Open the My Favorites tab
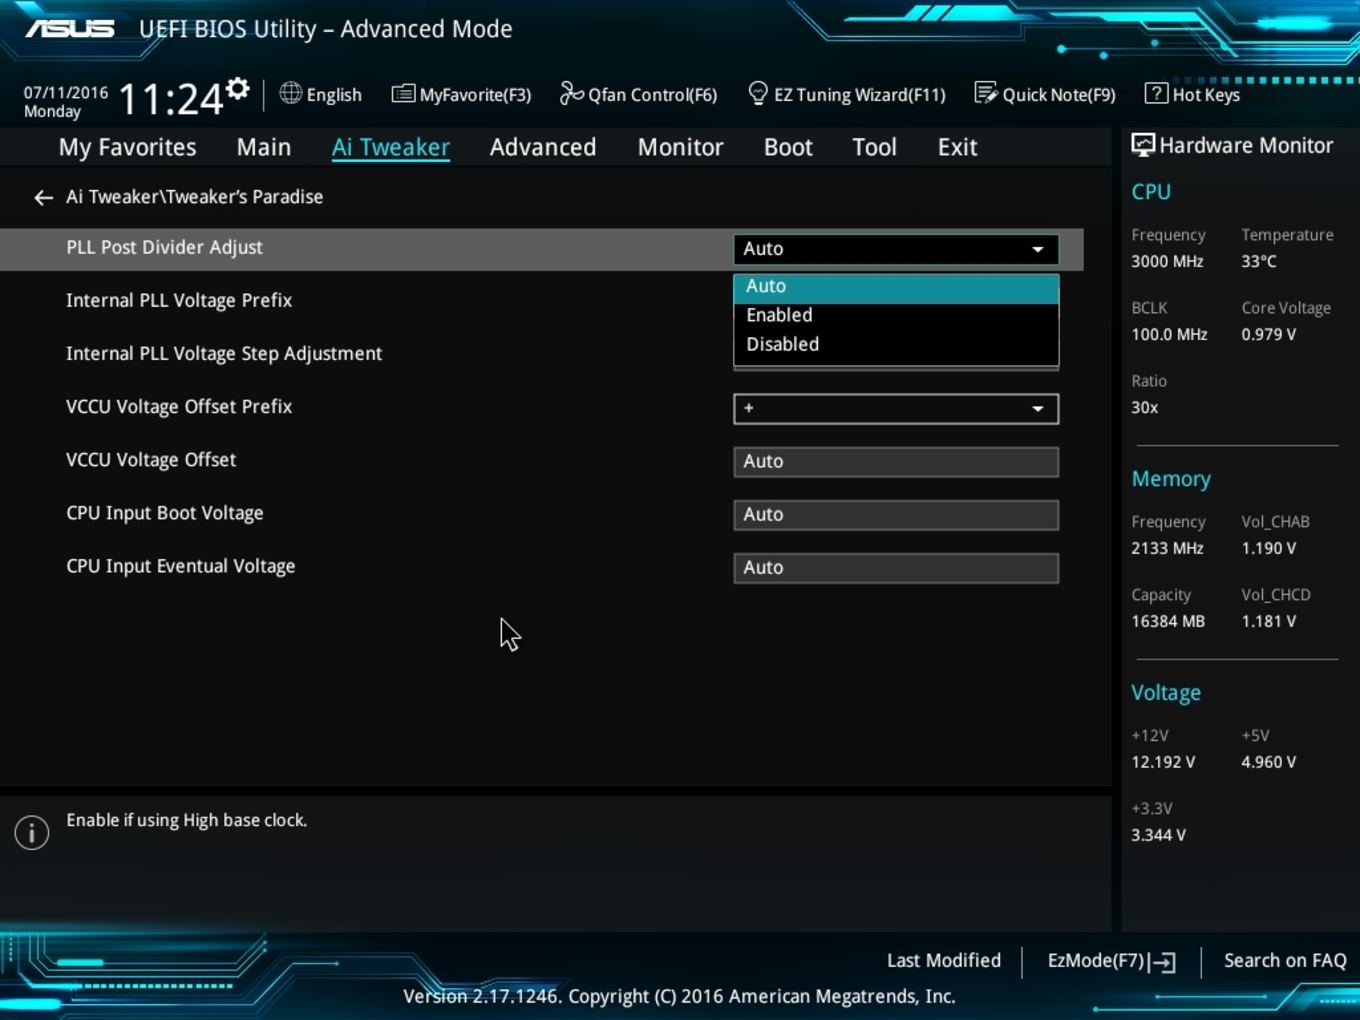The width and height of the screenshot is (1360, 1020). point(127,147)
